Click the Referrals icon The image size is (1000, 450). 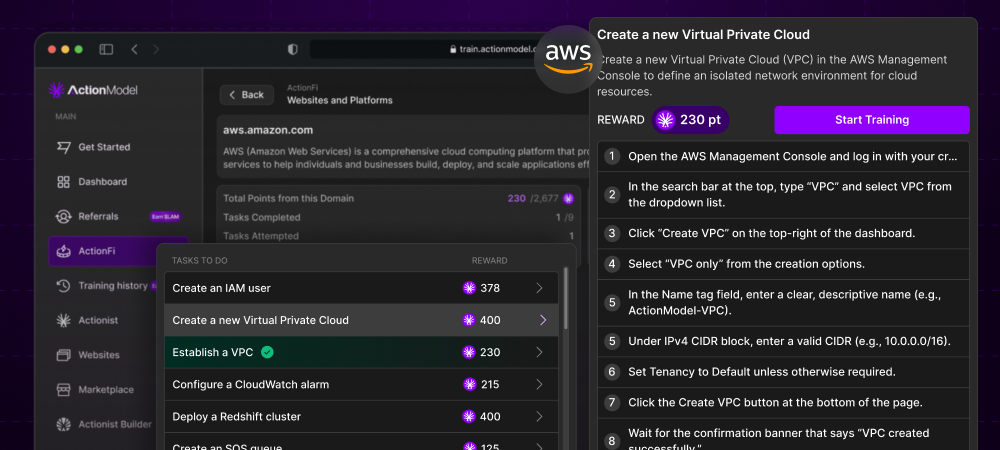tap(63, 217)
